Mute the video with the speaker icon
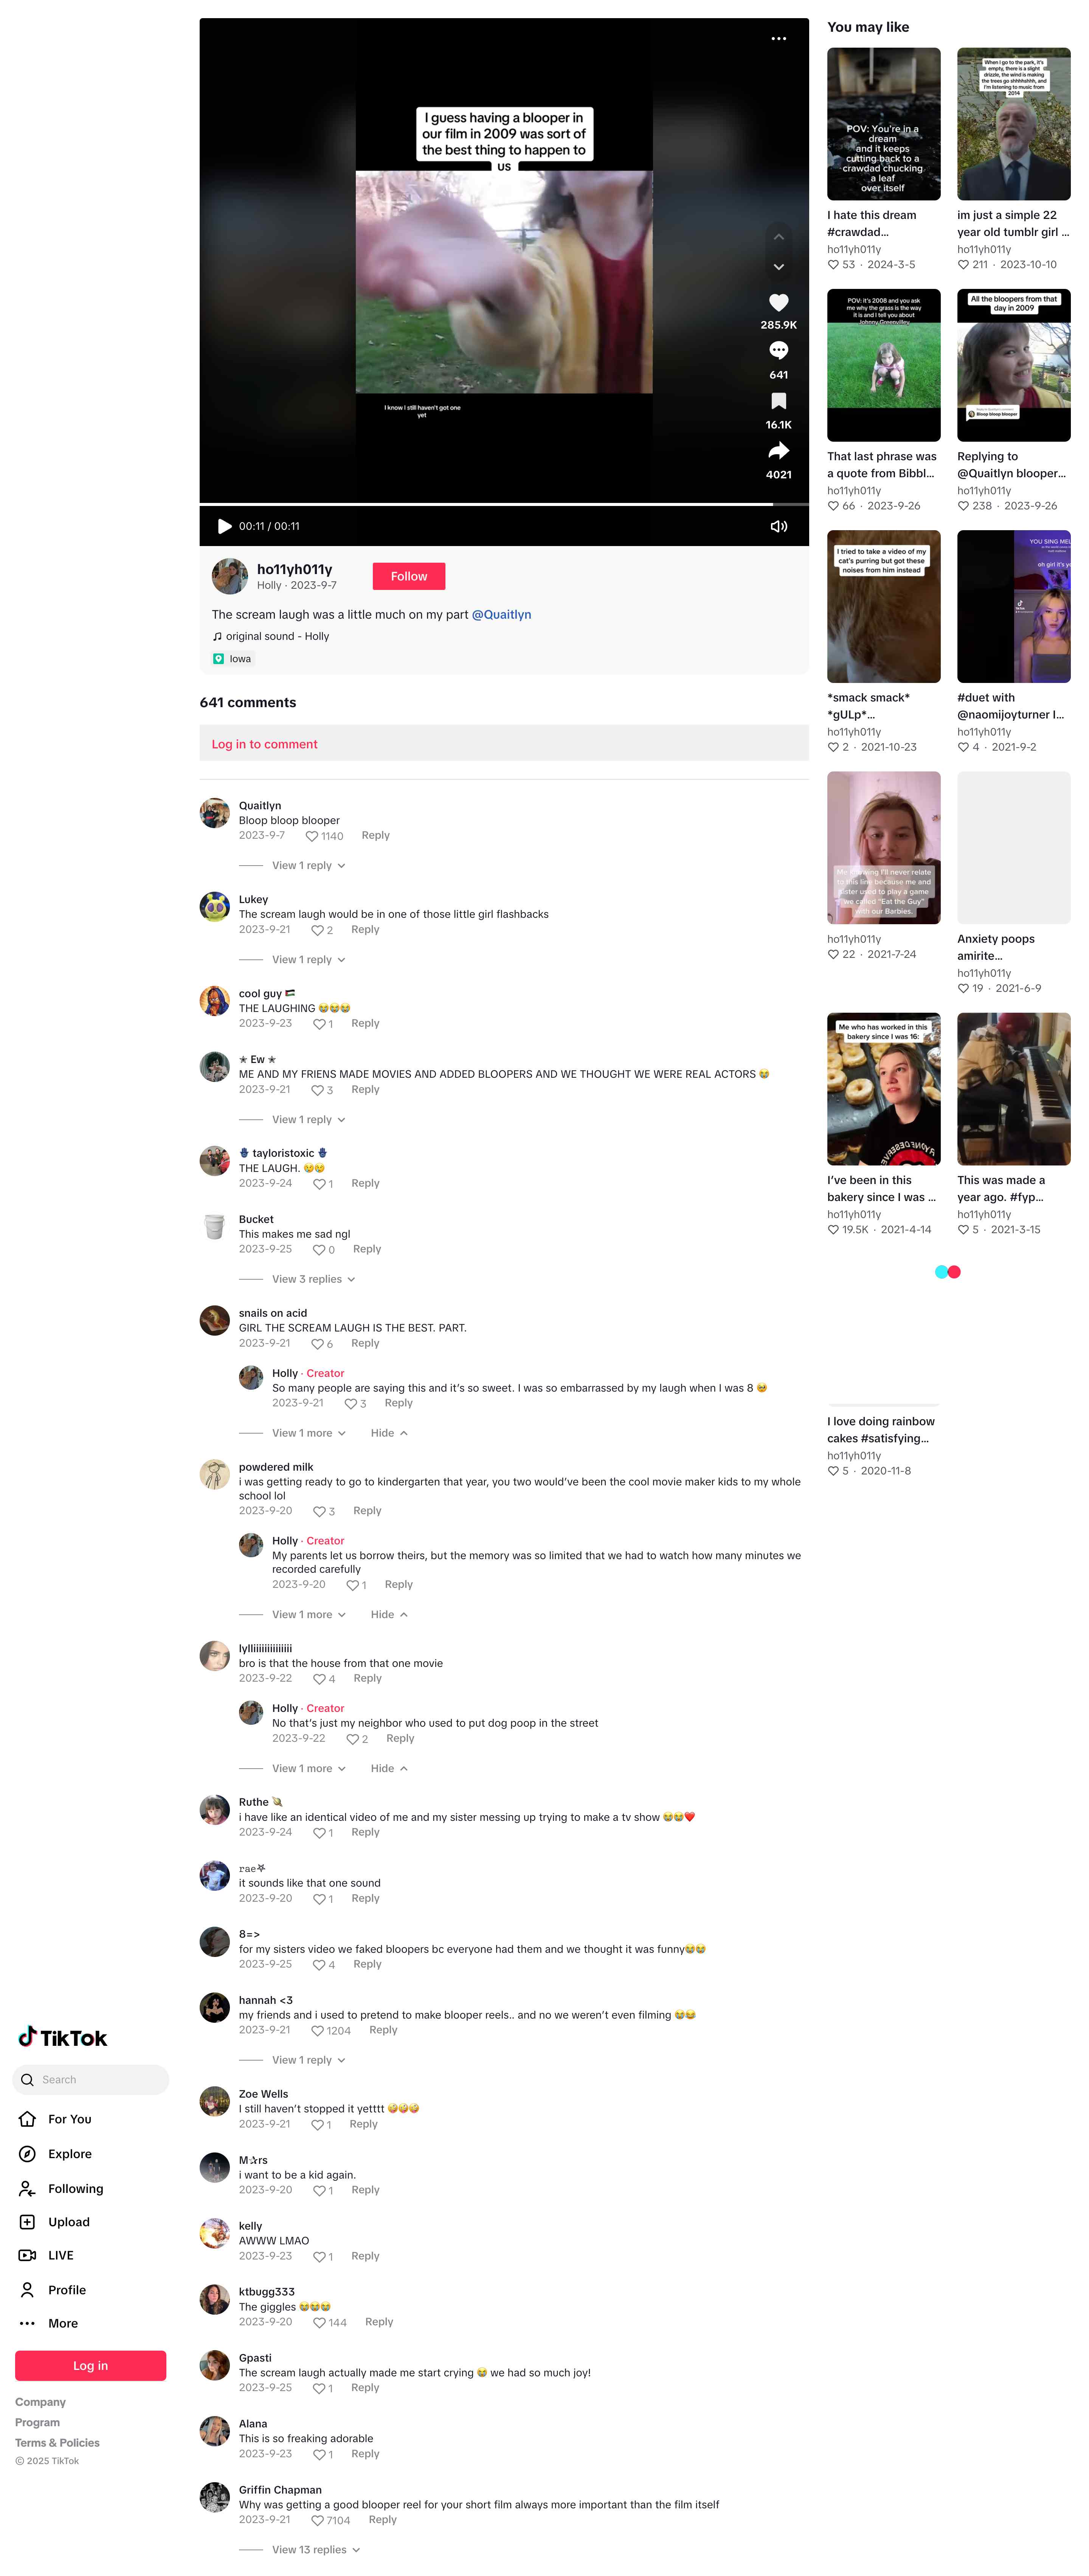 point(778,526)
